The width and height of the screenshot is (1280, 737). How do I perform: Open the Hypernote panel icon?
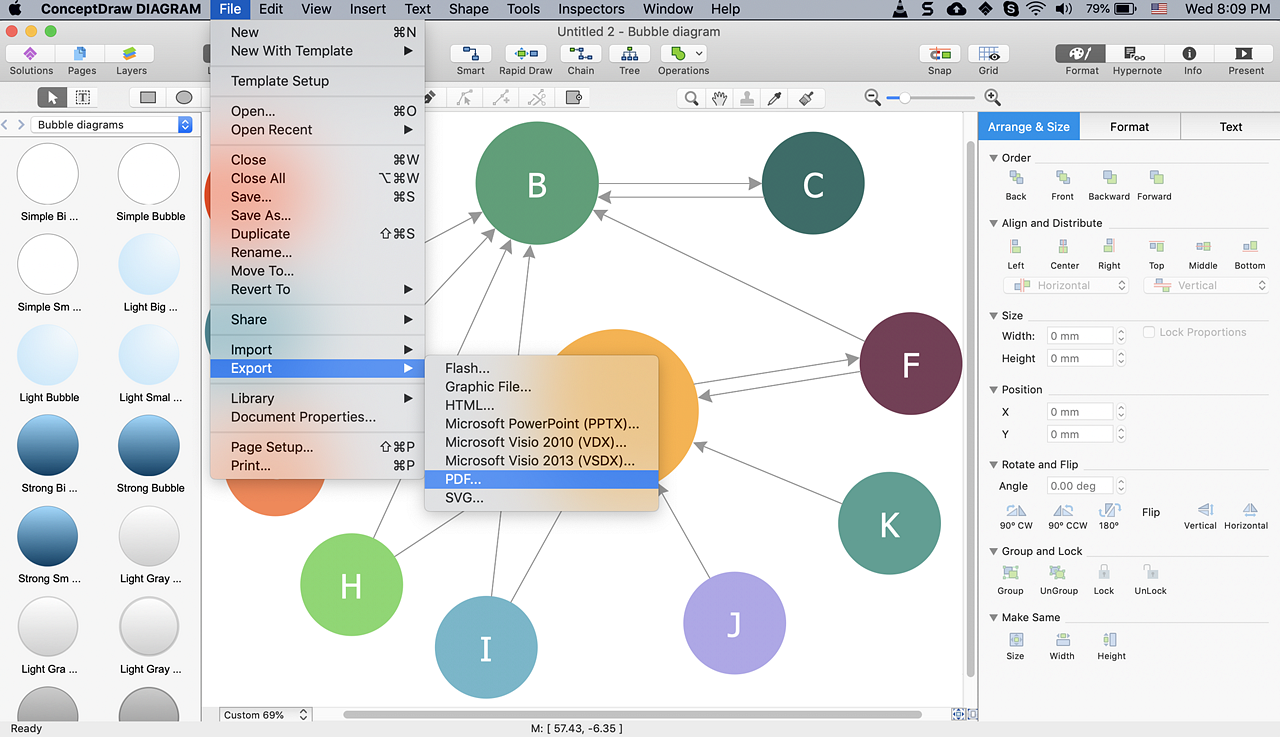click(1136, 55)
